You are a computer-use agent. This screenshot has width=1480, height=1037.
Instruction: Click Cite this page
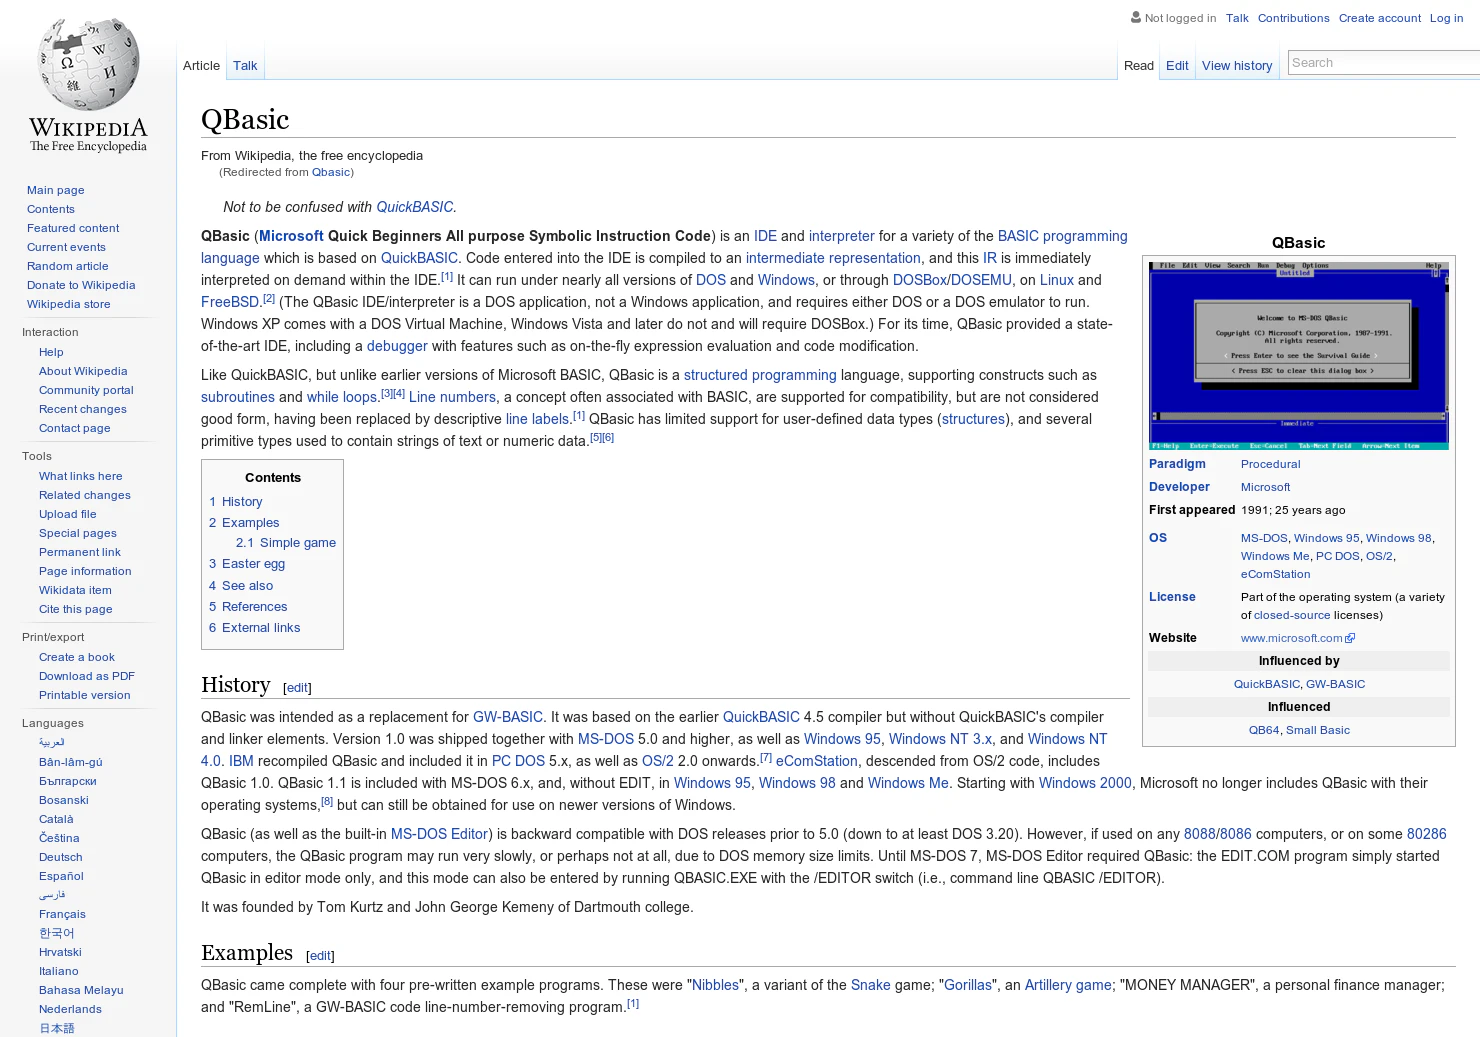(x=75, y=609)
